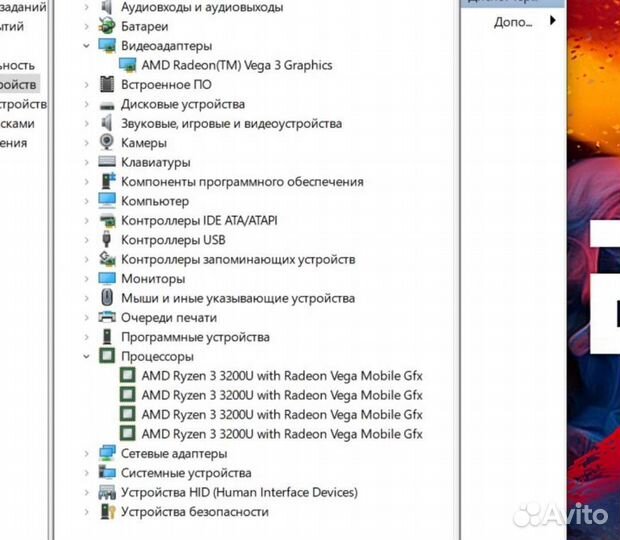Image resolution: width=620 pixels, height=540 pixels.
Task: Expand the Сетевые адаптеры category
Action: [x=86, y=453]
